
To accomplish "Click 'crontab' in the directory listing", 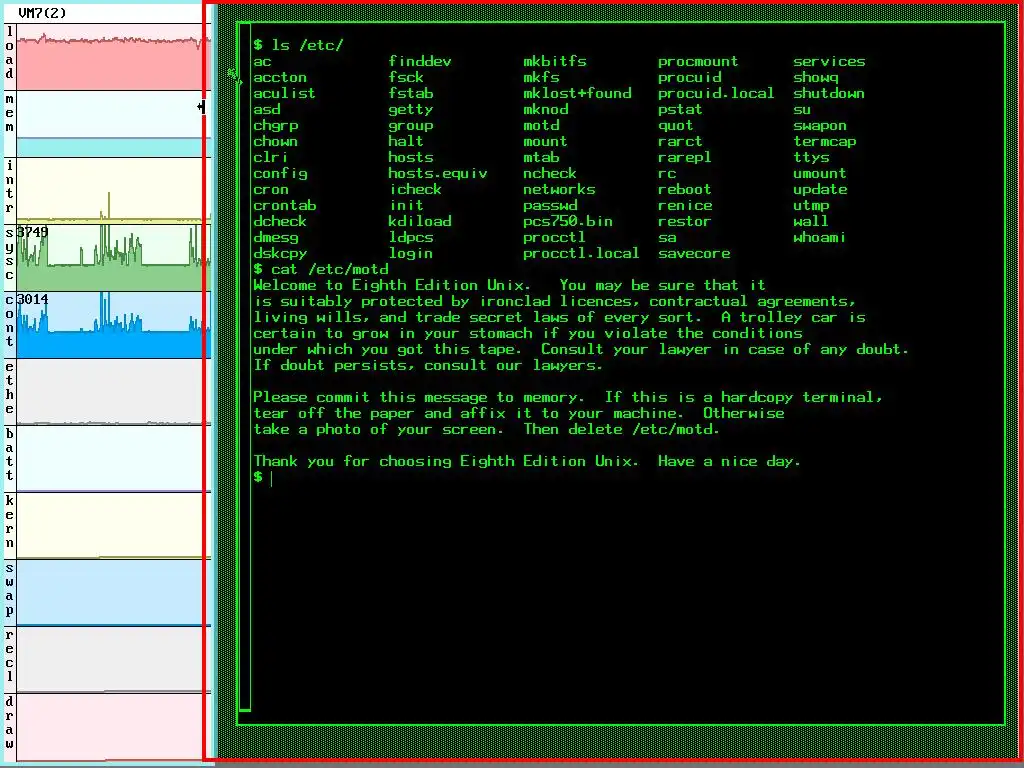I will (285, 205).
